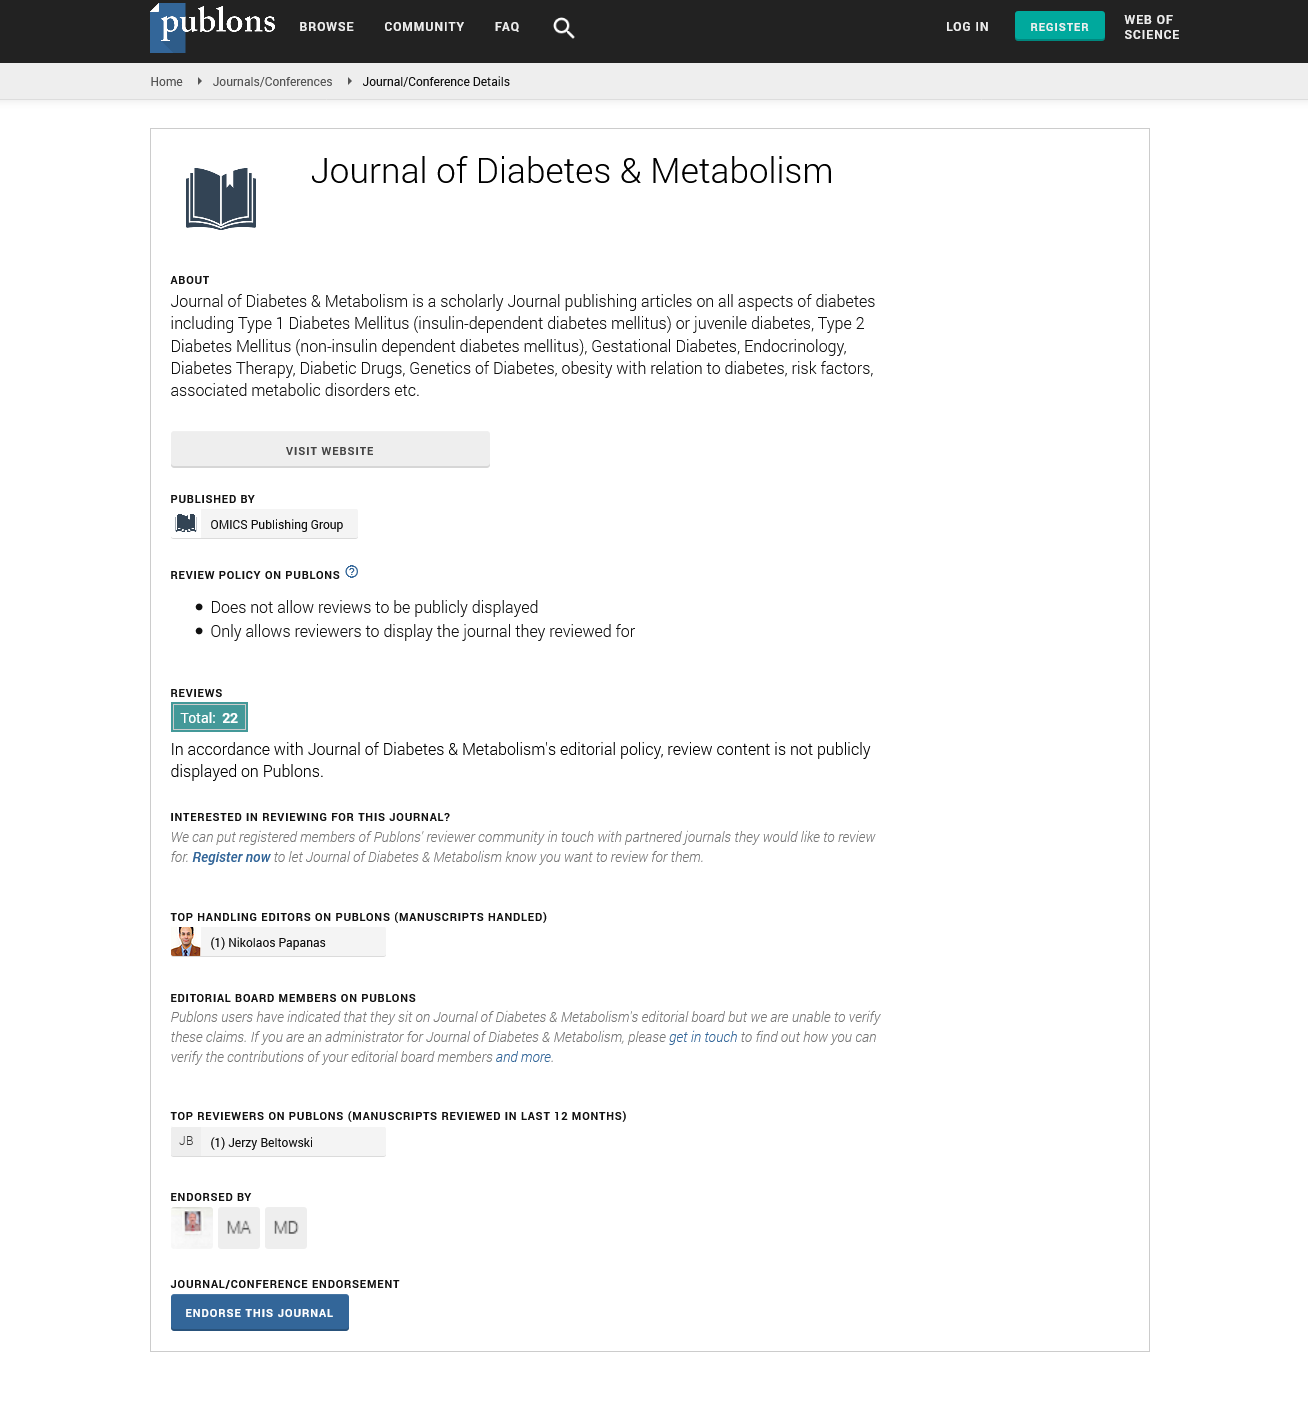Click Journal/Conference Details breadcrumb
The image size is (1308, 1425).
pos(436,82)
